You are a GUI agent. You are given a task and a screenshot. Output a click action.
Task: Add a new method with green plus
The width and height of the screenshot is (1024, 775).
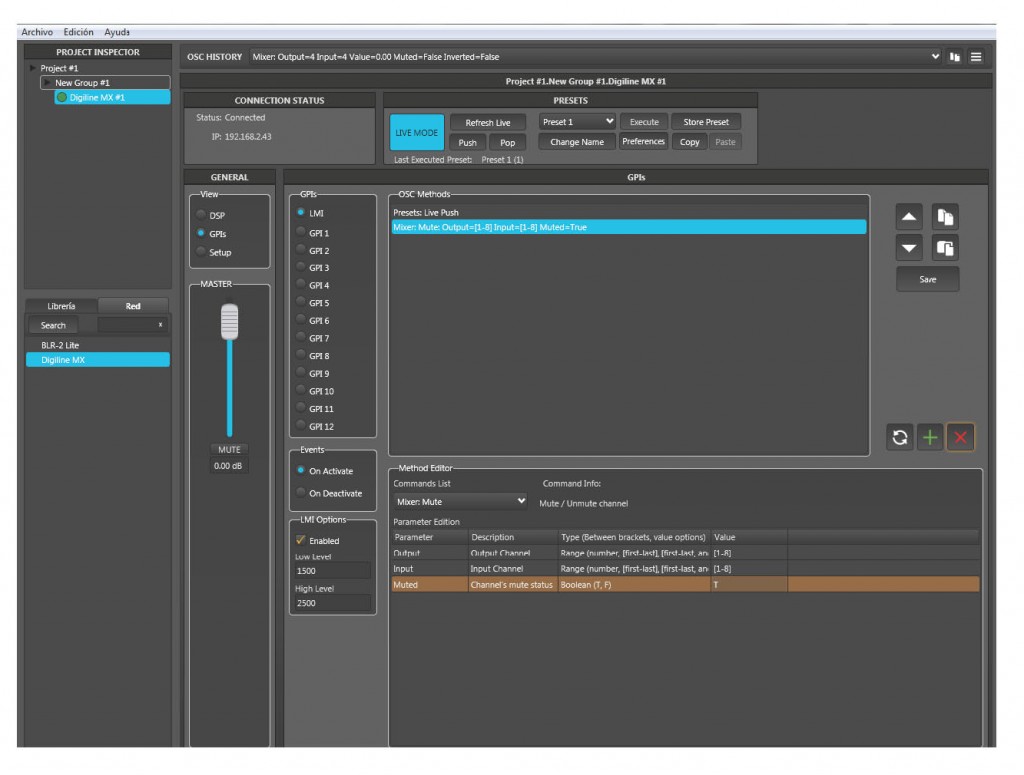tap(930, 437)
